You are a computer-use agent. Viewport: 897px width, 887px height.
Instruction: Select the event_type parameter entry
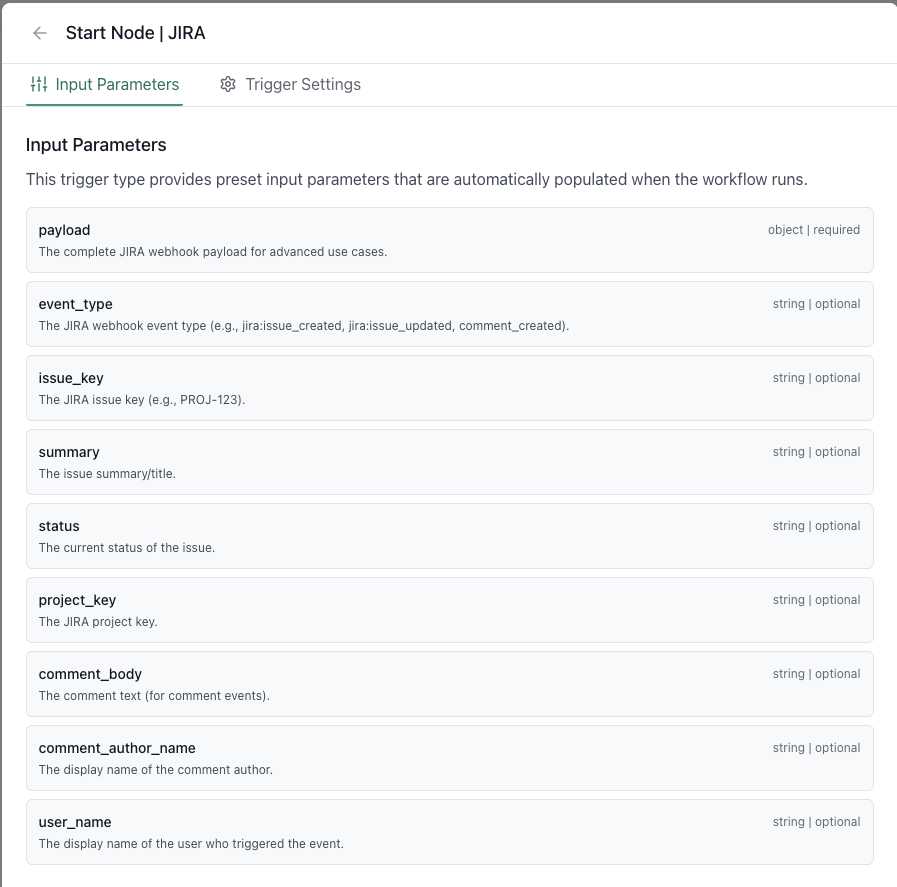pos(448,314)
